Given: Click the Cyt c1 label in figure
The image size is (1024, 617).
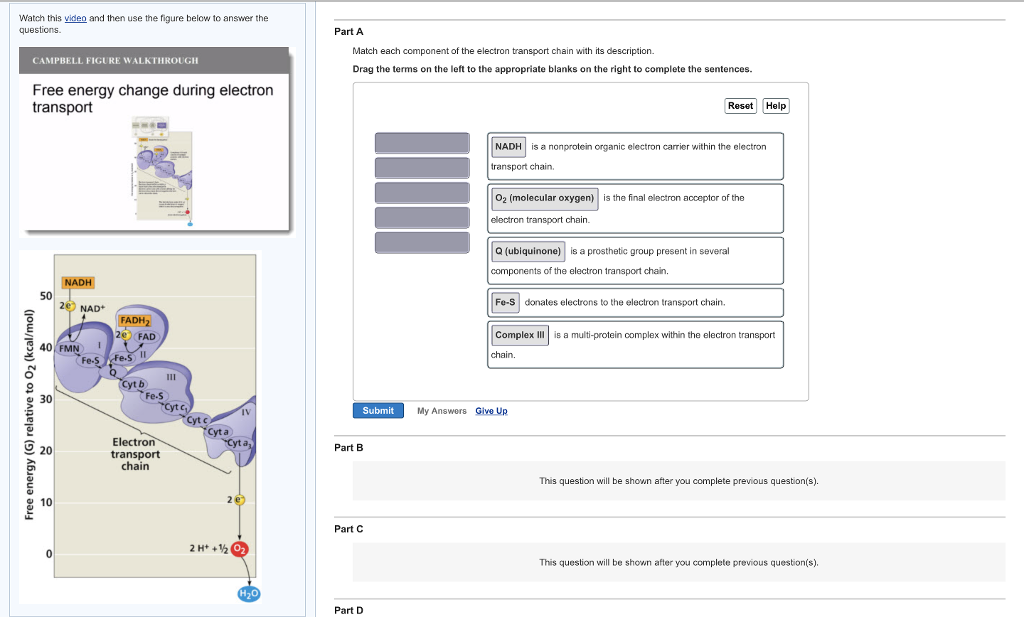Looking at the screenshot, I should click(174, 407).
